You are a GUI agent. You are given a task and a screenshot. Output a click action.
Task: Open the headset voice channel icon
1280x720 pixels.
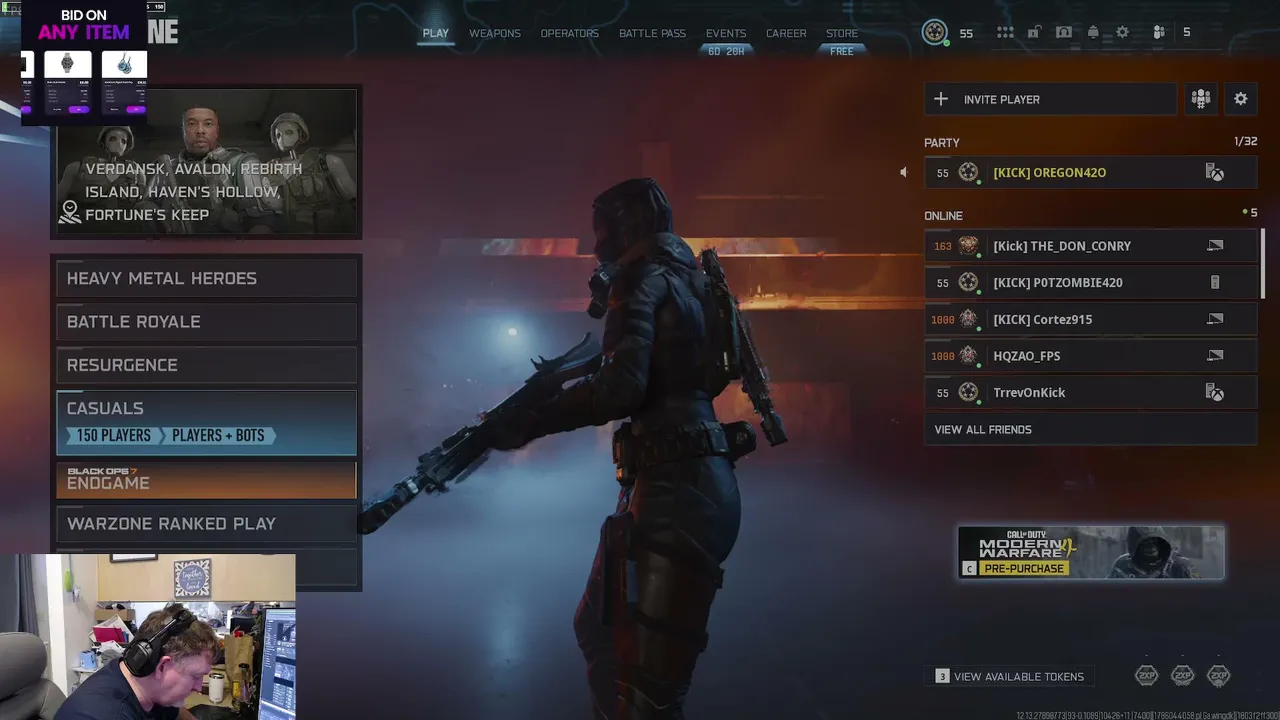[1064, 32]
